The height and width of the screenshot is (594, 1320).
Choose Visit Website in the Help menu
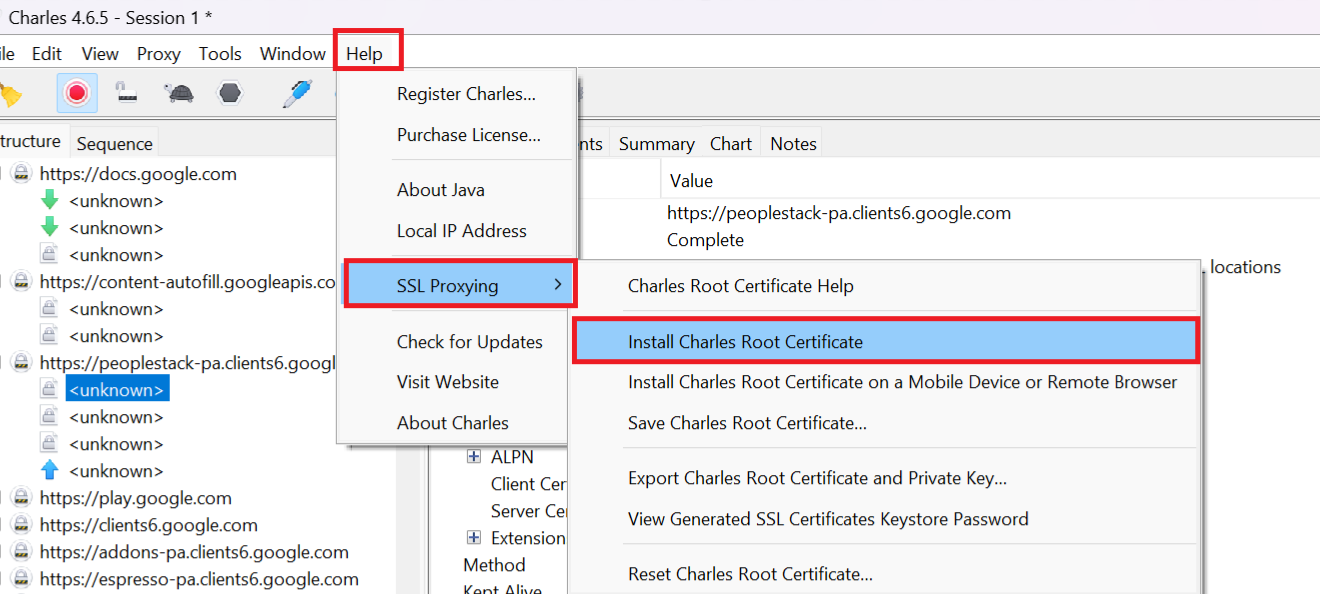448,382
